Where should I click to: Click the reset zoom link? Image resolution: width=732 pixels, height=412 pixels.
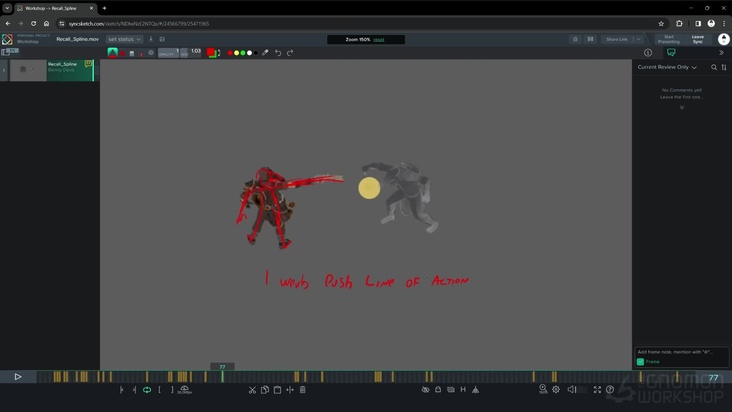379,39
